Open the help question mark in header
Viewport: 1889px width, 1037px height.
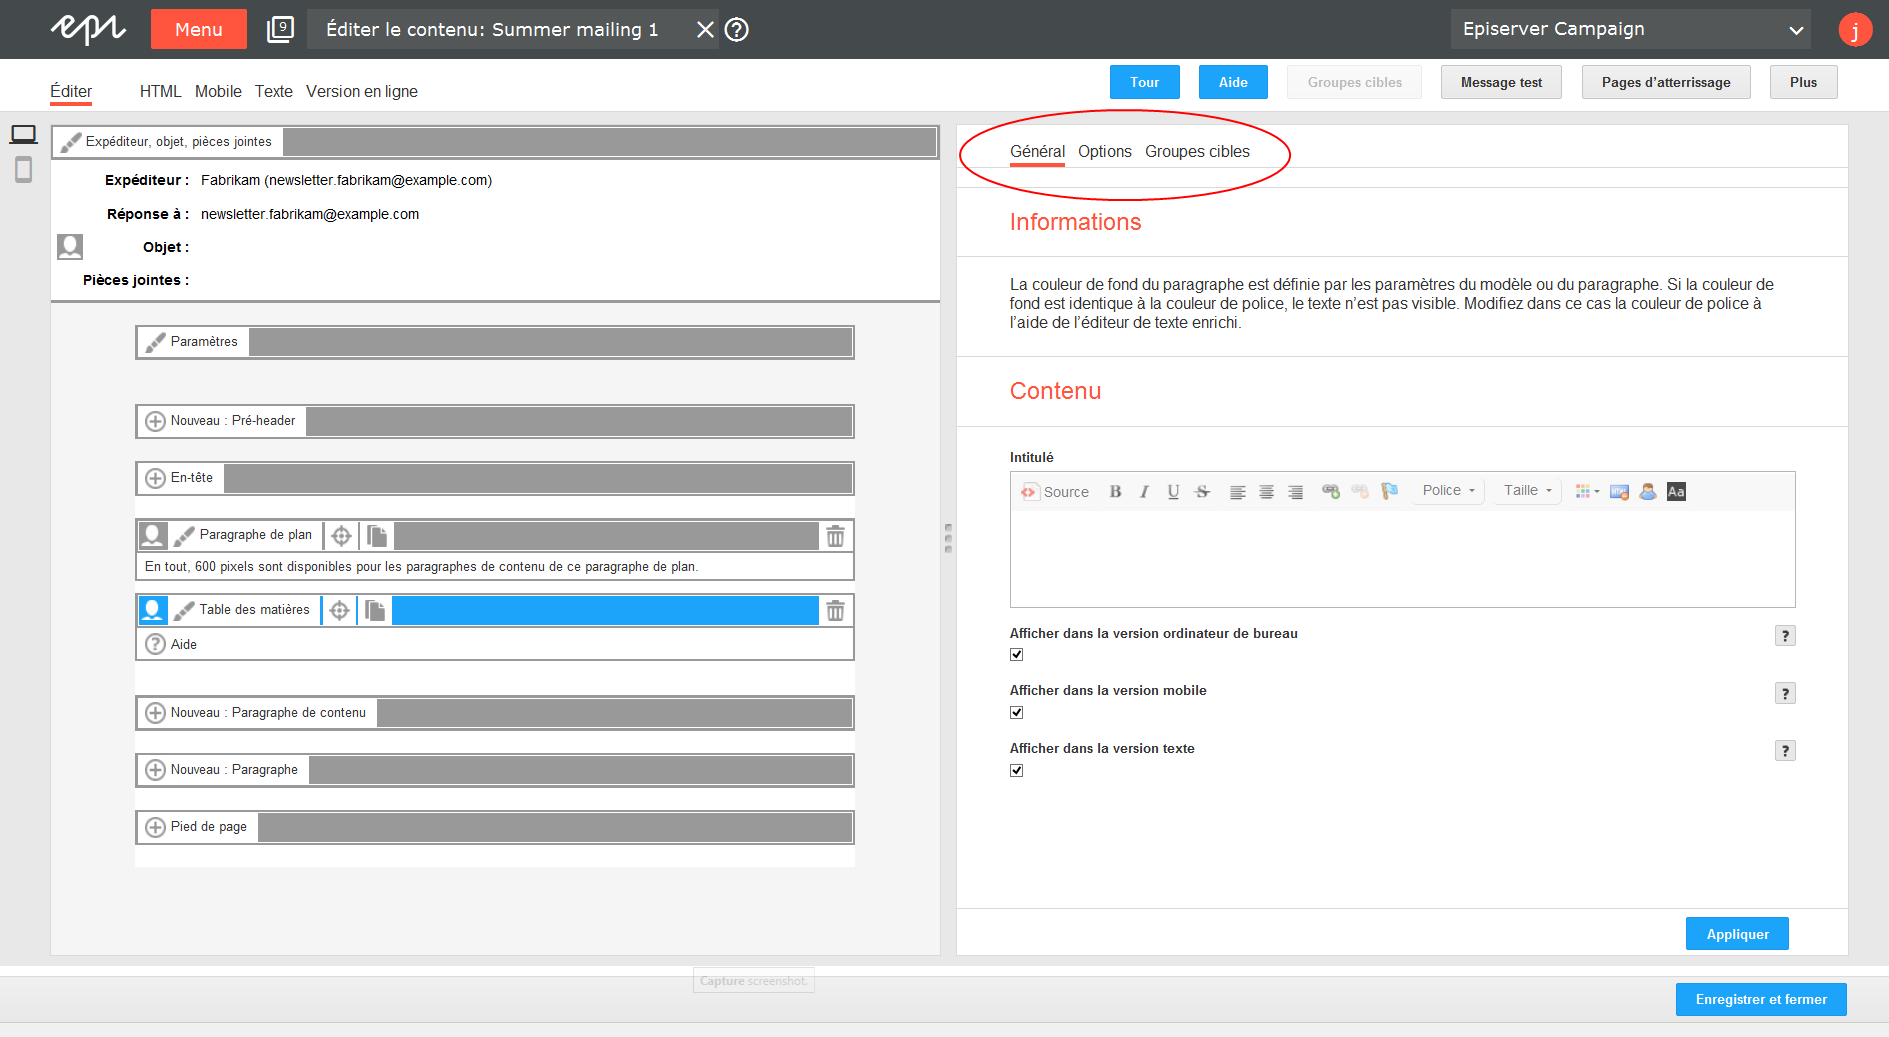737,29
